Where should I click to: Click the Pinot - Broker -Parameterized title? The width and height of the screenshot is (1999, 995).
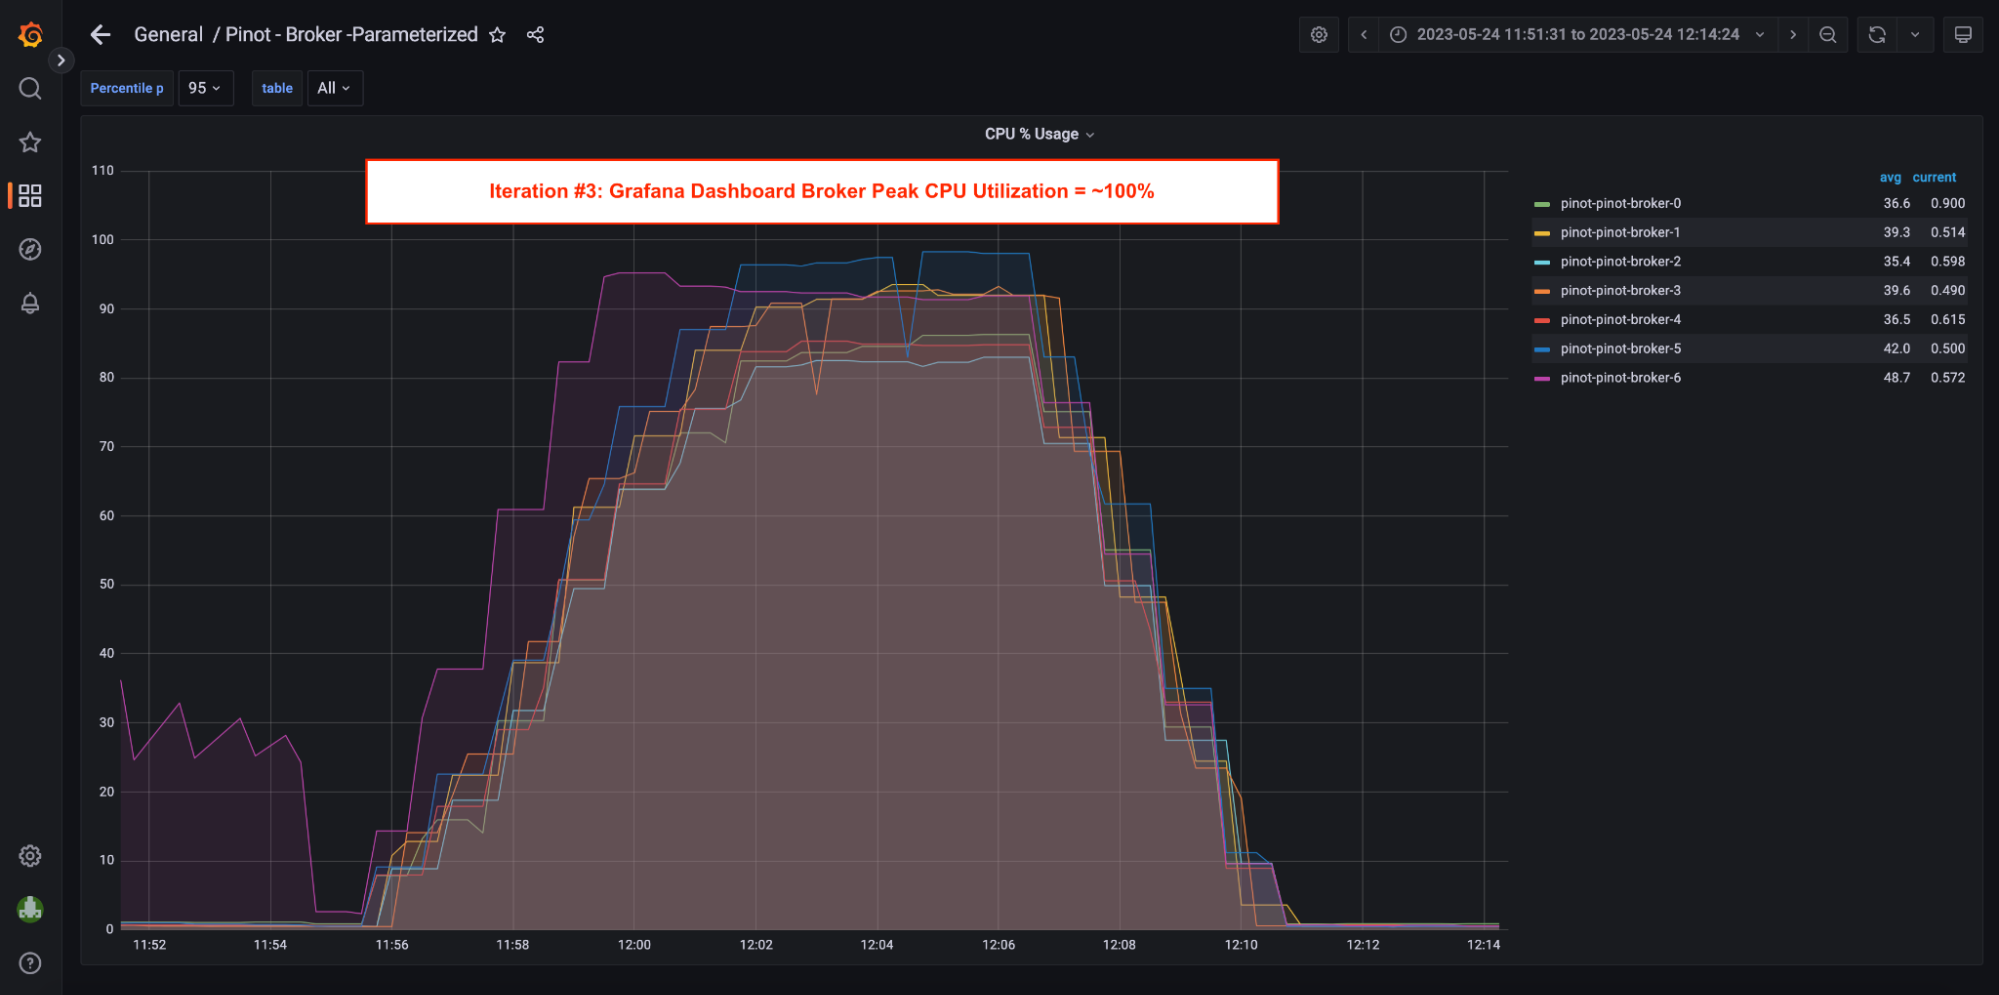(x=351, y=35)
